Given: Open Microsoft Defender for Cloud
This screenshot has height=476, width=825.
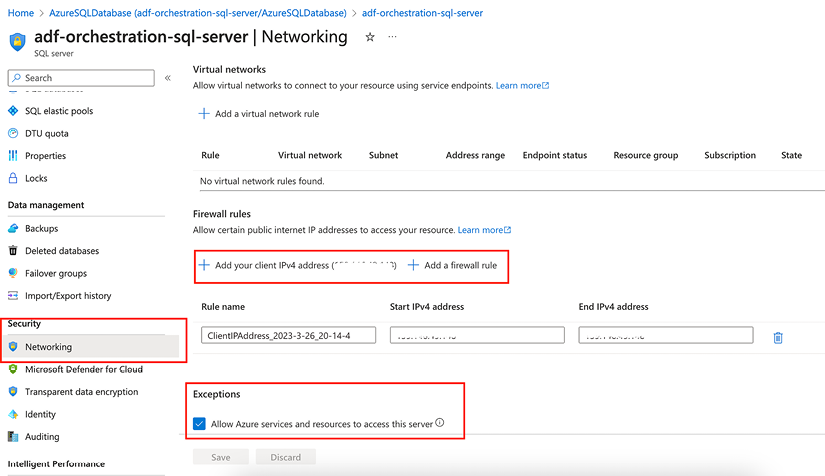Looking at the screenshot, I should pyautogui.click(x=84, y=369).
